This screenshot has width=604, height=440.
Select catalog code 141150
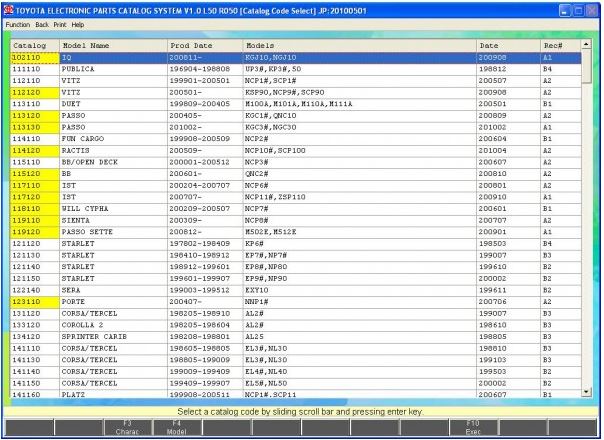[x=35, y=383]
